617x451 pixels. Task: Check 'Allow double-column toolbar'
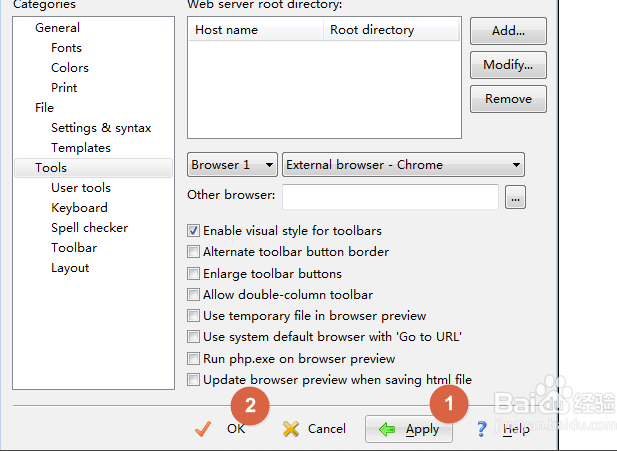coord(194,295)
